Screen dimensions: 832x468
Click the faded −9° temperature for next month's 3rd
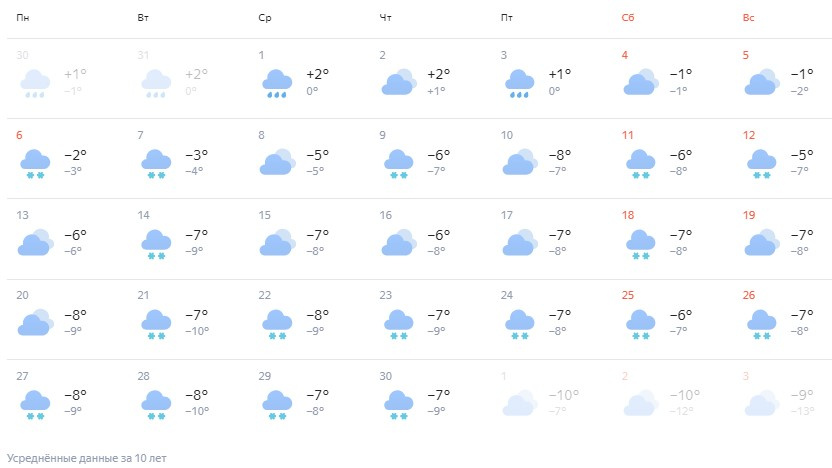801,395
